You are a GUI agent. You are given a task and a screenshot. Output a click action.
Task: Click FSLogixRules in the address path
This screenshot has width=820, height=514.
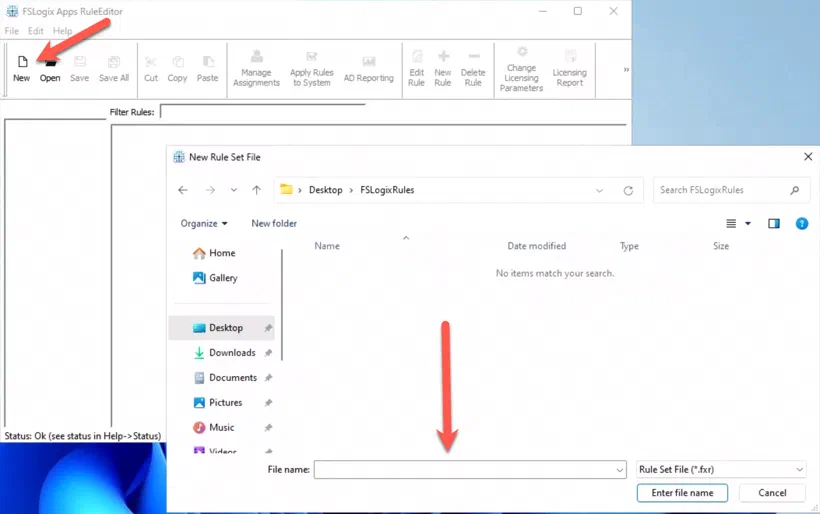(x=387, y=190)
